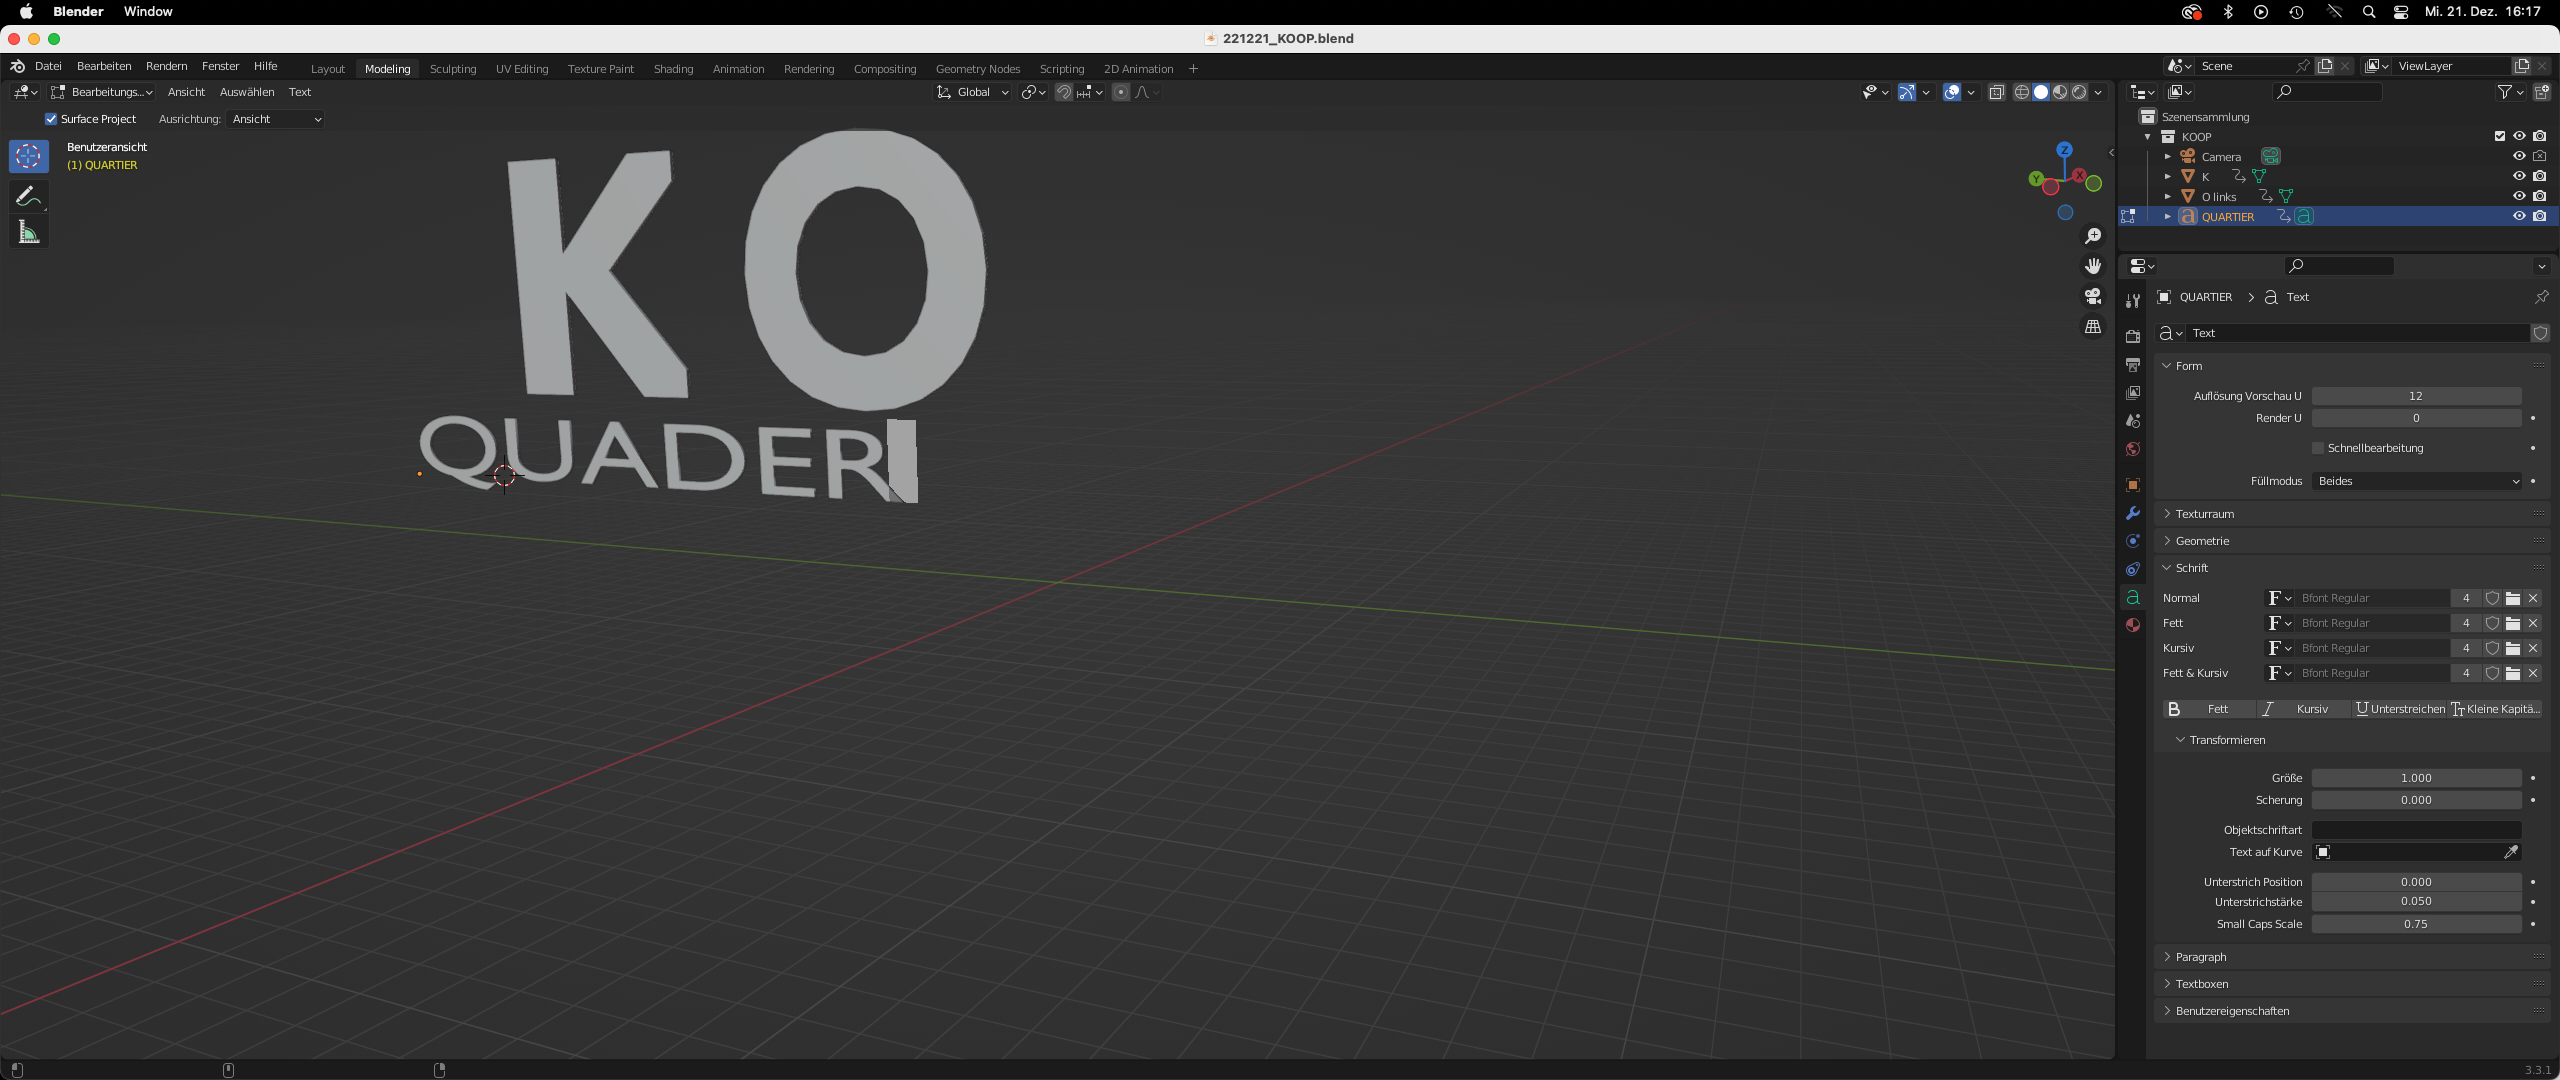The height and width of the screenshot is (1080, 2560).
Task: Expand the Geometrie panel
Action: click(x=2202, y=541)
